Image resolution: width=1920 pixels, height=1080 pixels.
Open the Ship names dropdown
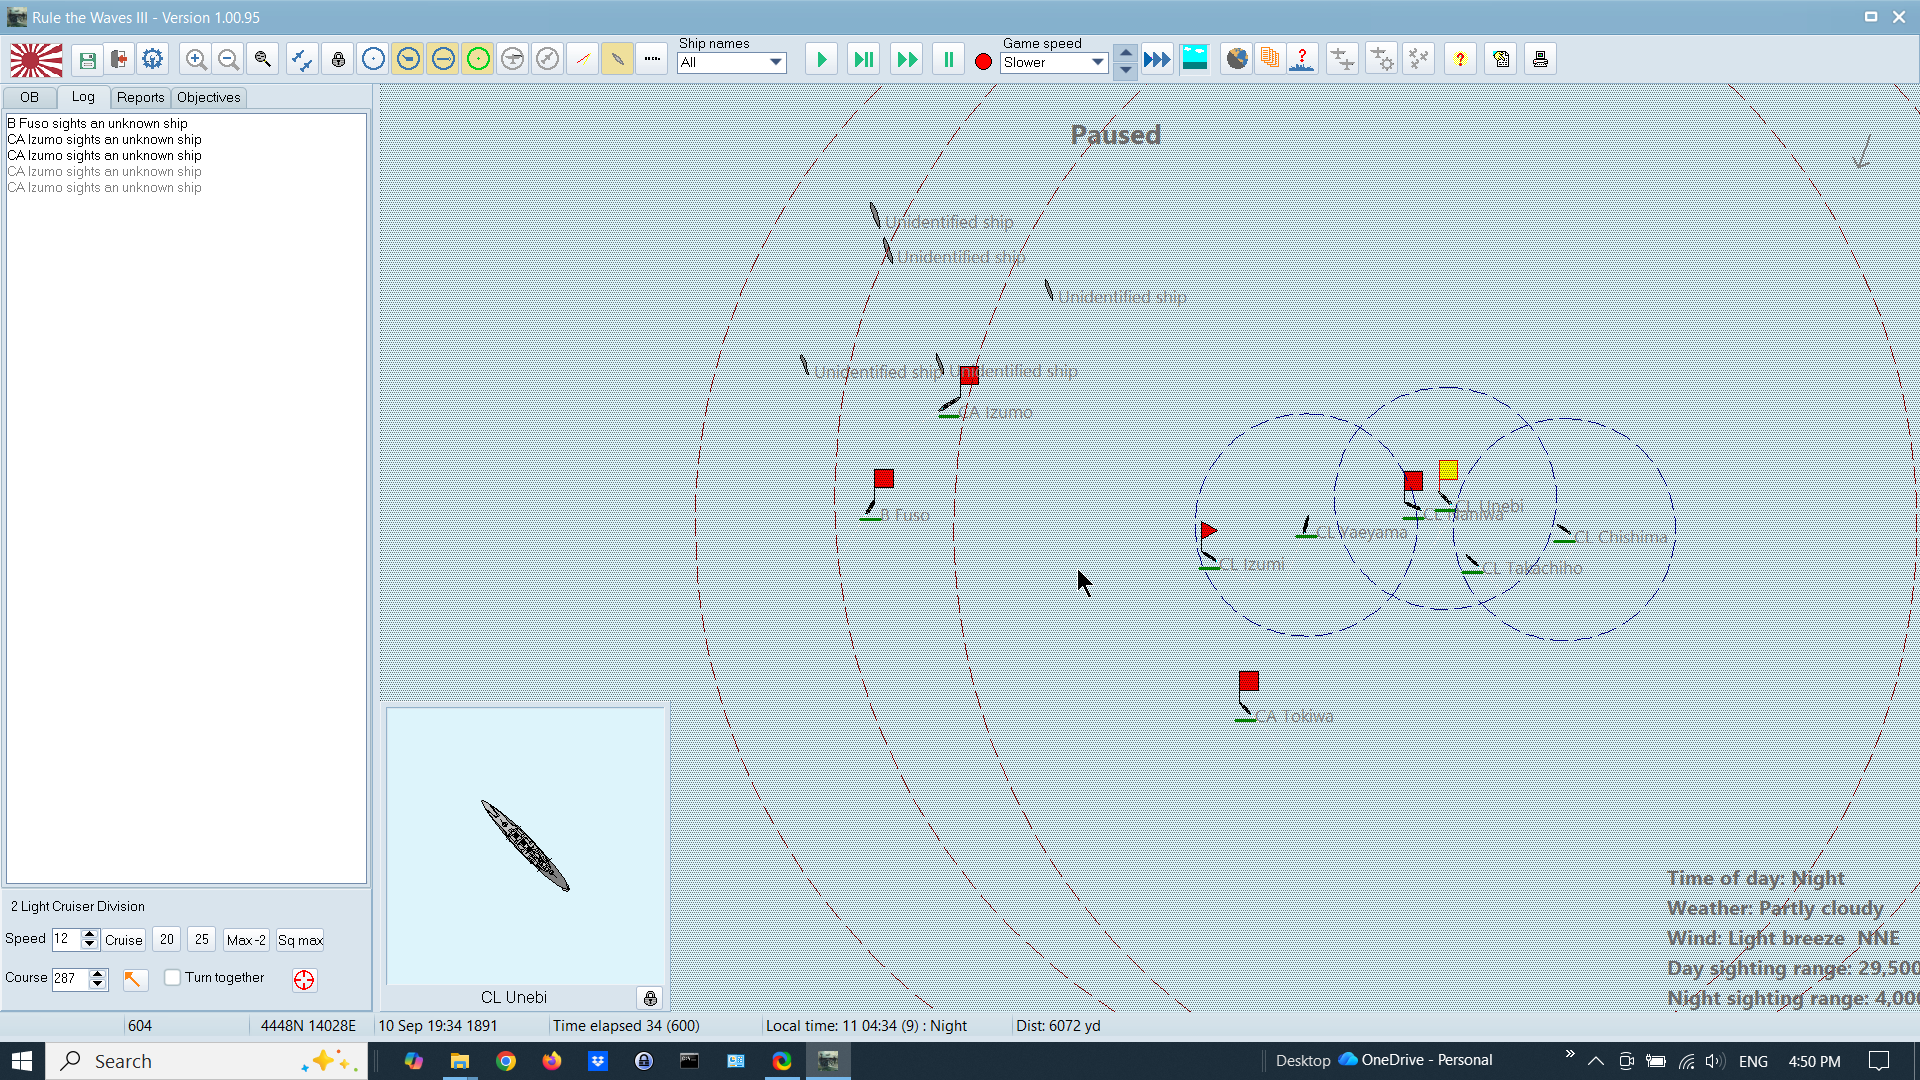click(x=732, y=62)
